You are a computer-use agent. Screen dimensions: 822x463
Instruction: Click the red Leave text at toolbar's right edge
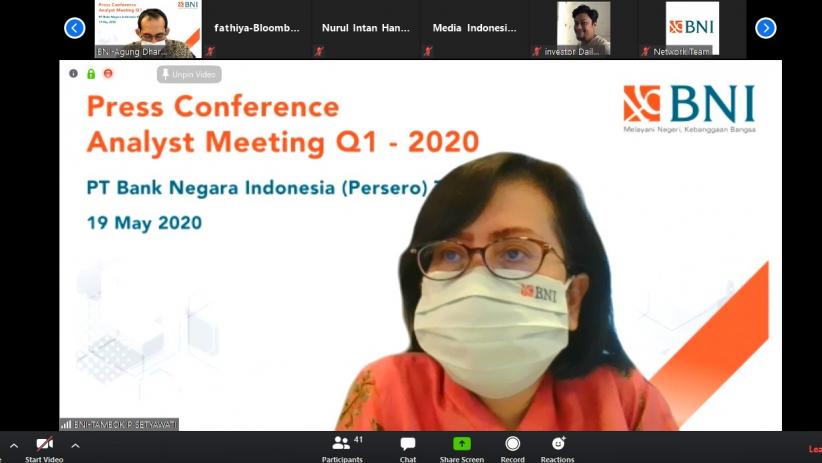tap(815, 449)
